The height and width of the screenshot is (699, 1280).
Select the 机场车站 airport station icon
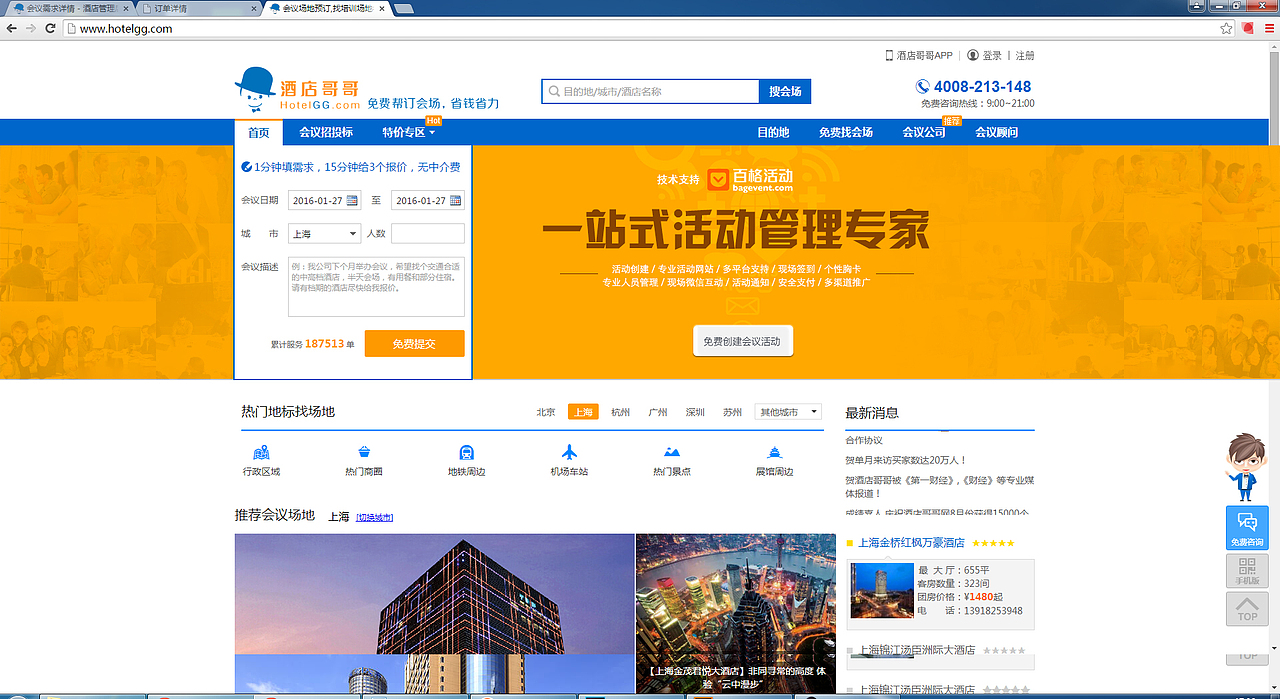(x=570, y=453)
